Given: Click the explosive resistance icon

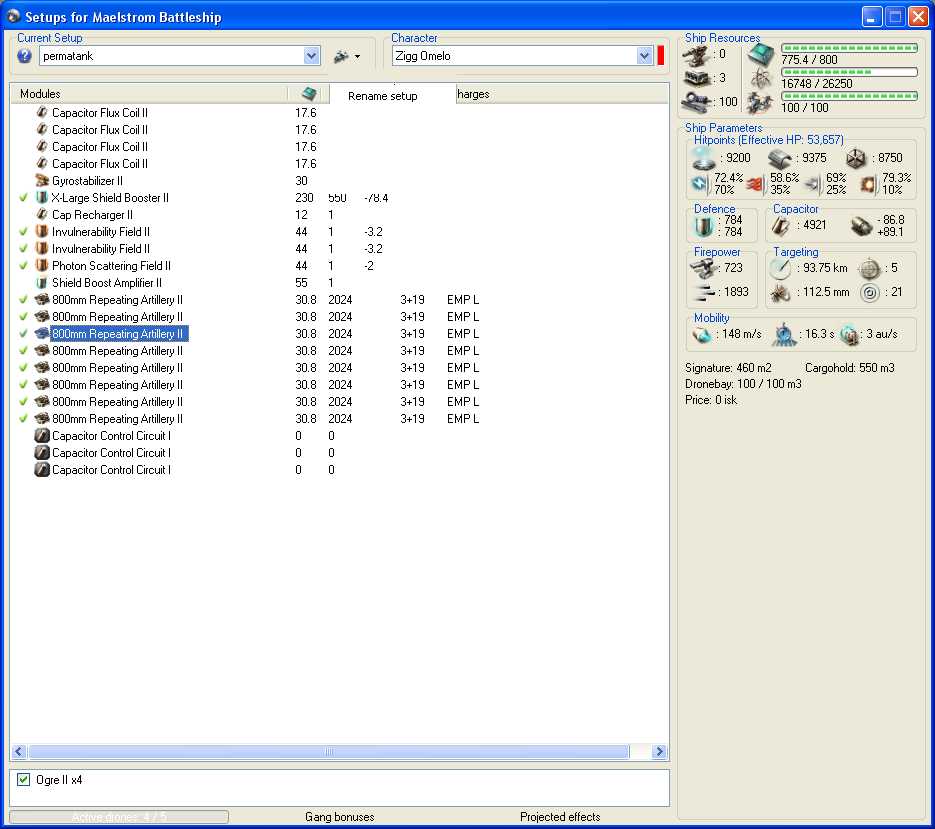Looking at the screenshot, I should click(868, 184).
